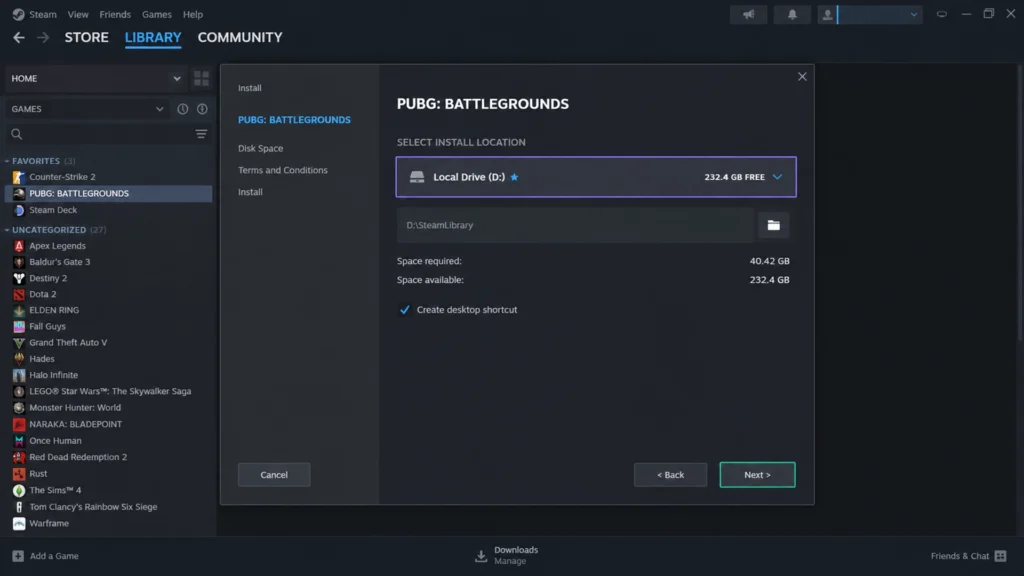Viewport: 1024px width, 576px height.
Task: Collapse the UNCATEGORIZED section
Action: (7, 230)
